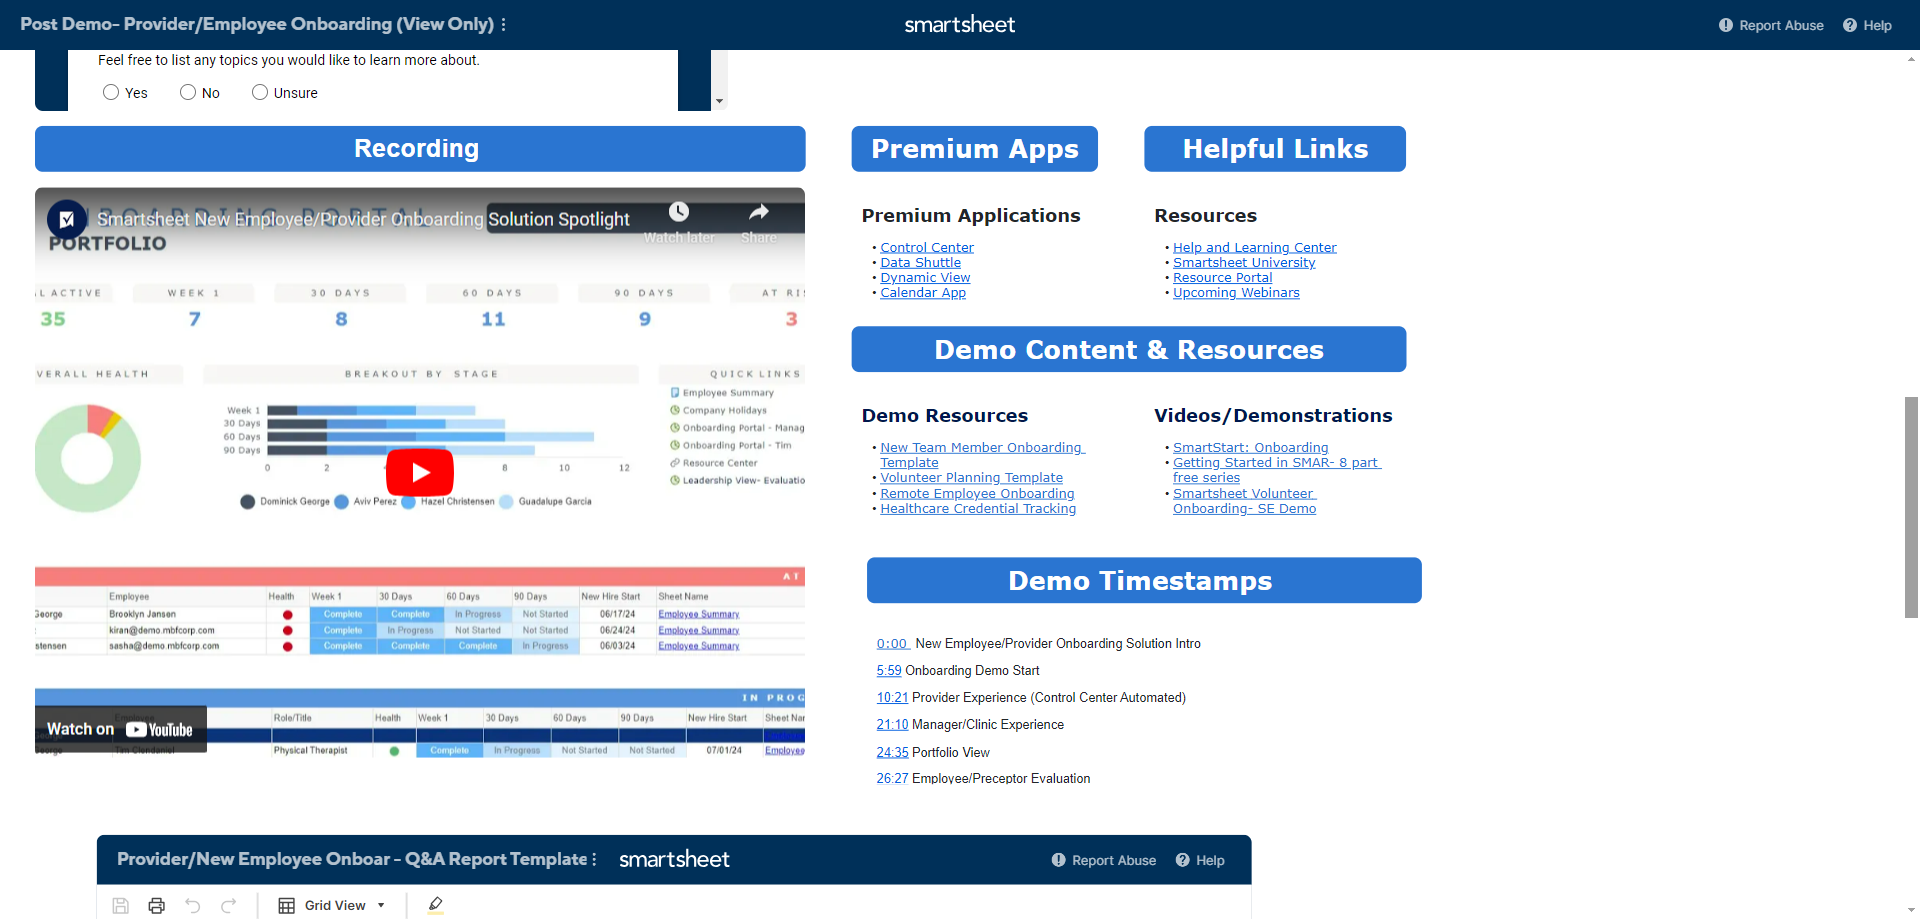The width and height of the screenshot is (1920, 919).
Task: Select the No radio button
Action: click(x=188, y=92)
